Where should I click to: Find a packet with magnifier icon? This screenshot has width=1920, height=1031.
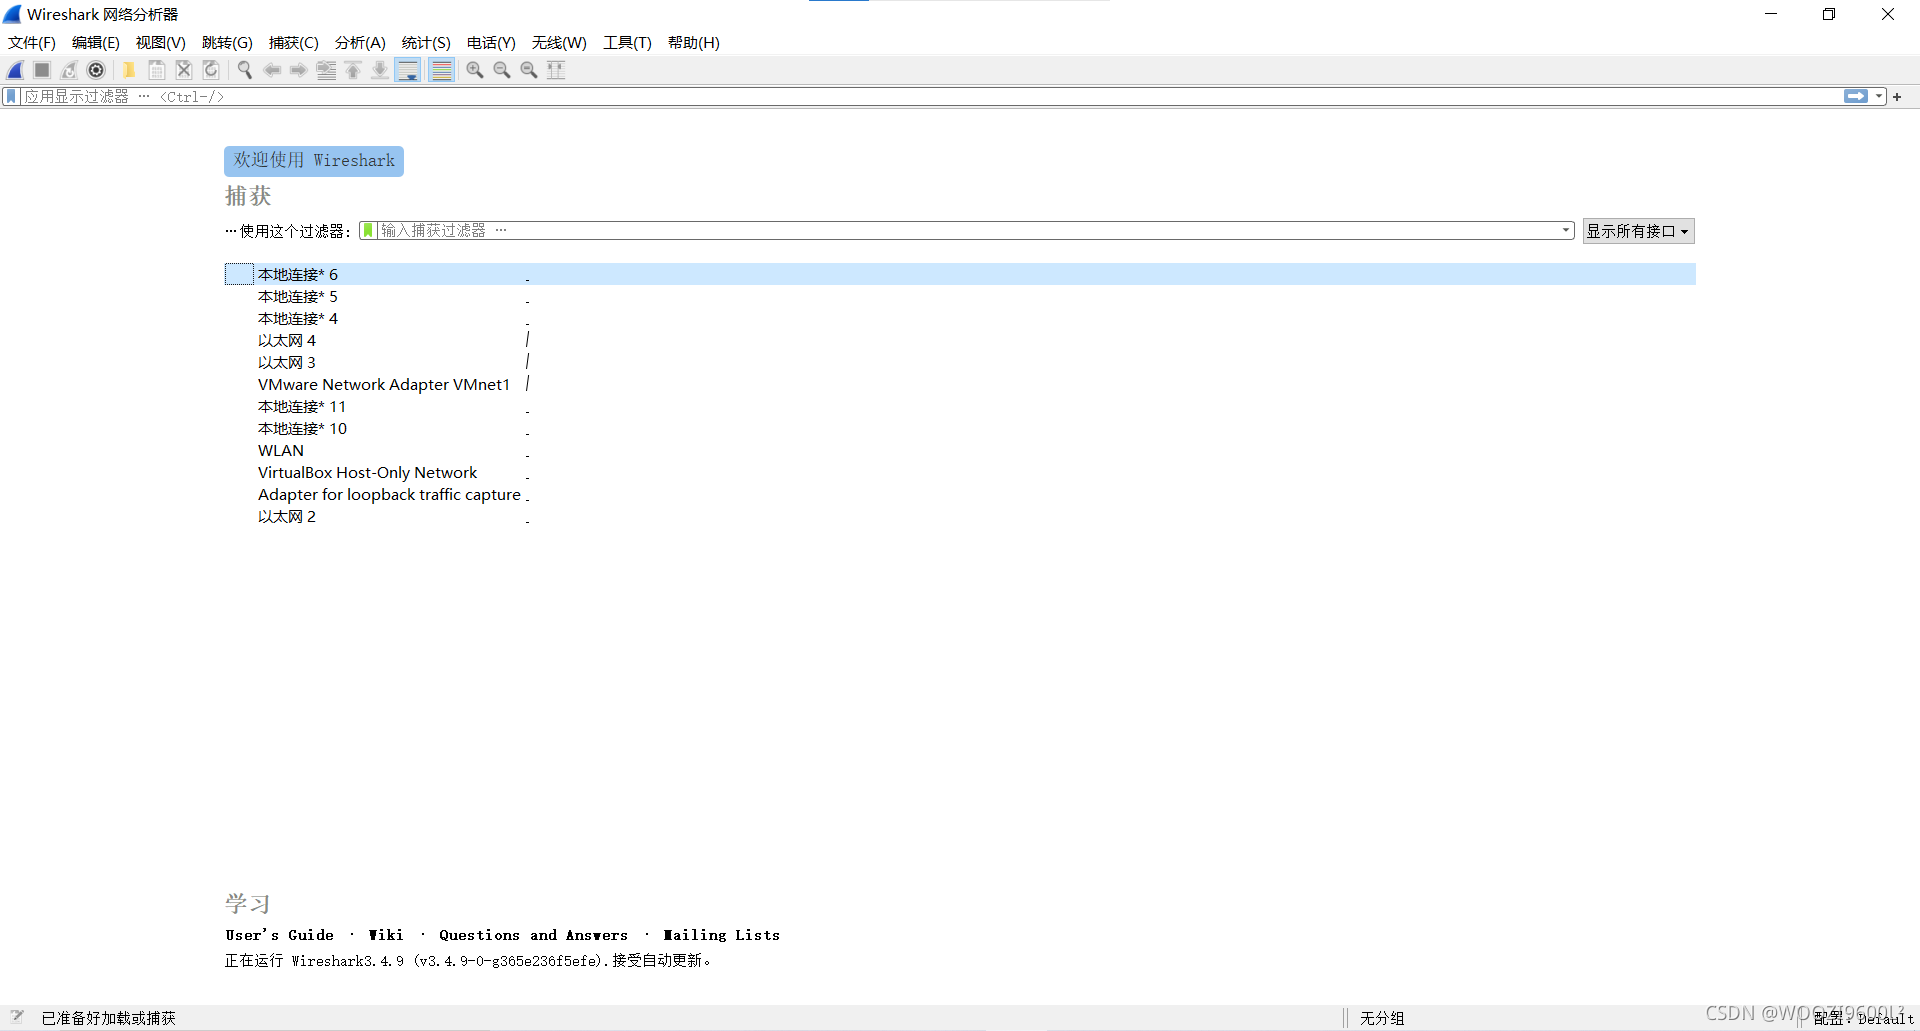click(x=244, y=70)
